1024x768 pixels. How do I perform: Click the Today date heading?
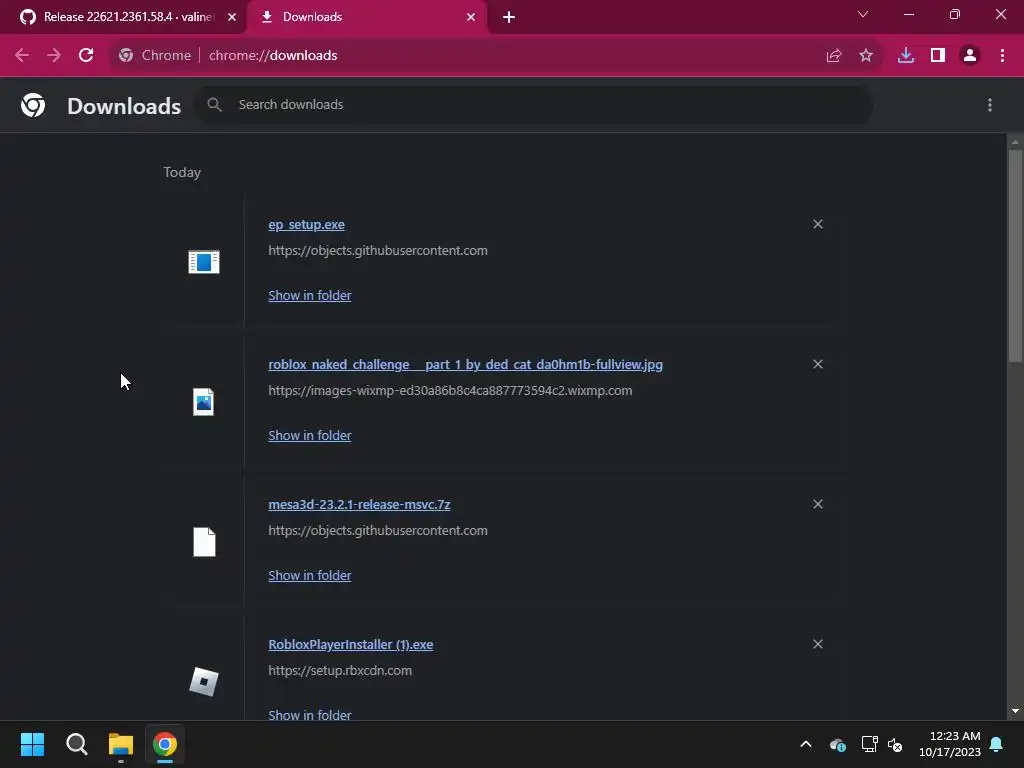[x=182, y=172]
